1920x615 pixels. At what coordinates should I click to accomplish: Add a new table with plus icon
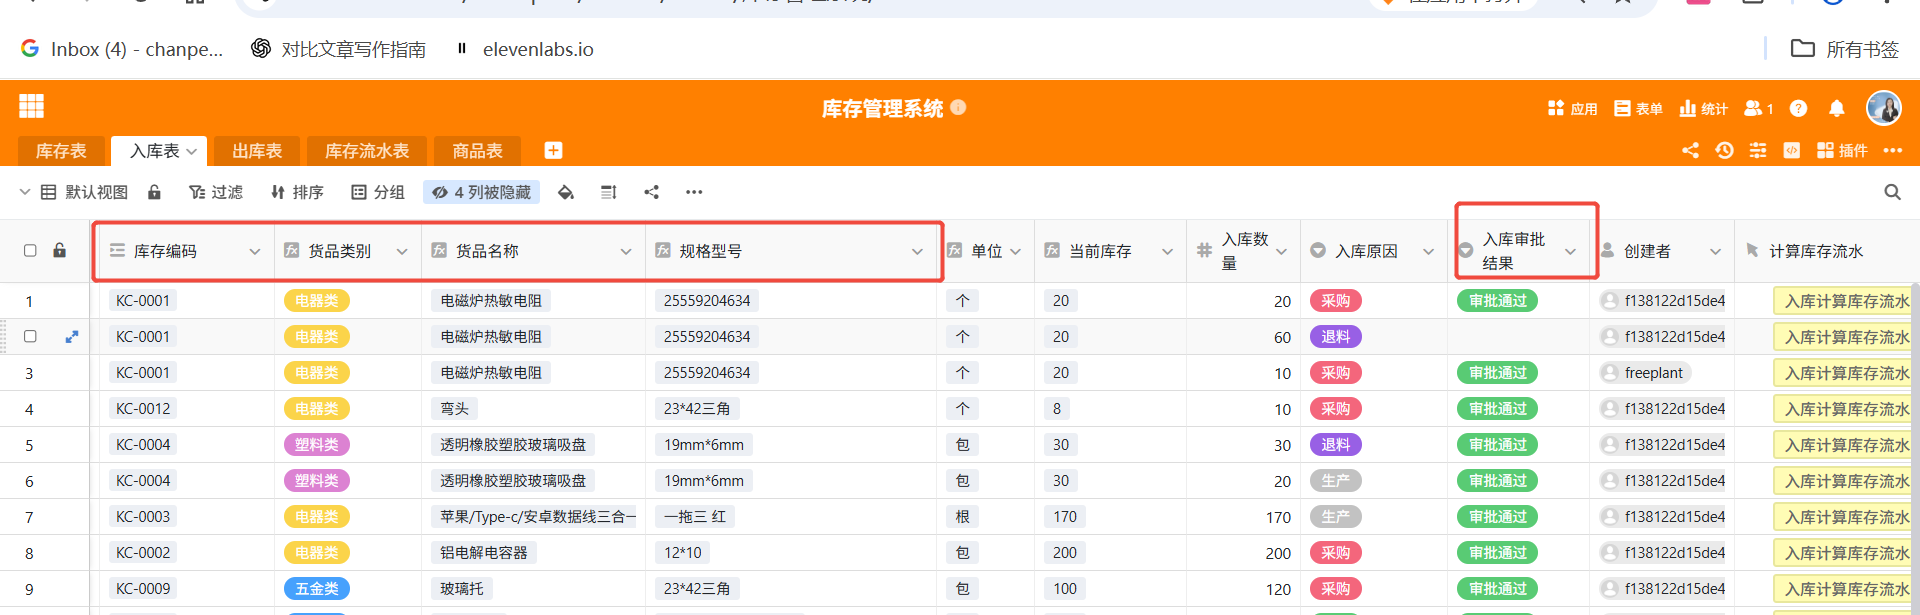pyautogui.click(x=553, y=150)
